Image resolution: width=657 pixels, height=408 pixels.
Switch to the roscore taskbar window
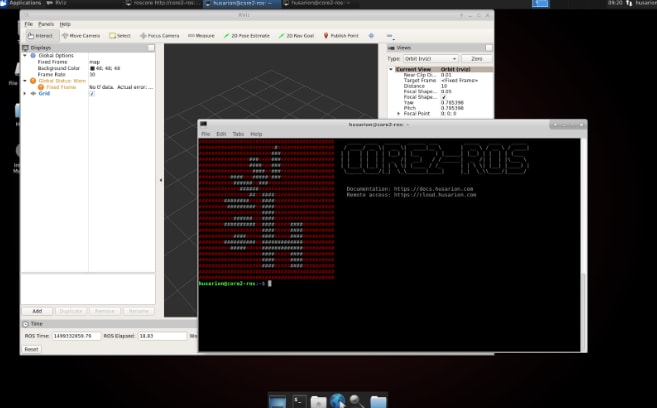(163, 3)
